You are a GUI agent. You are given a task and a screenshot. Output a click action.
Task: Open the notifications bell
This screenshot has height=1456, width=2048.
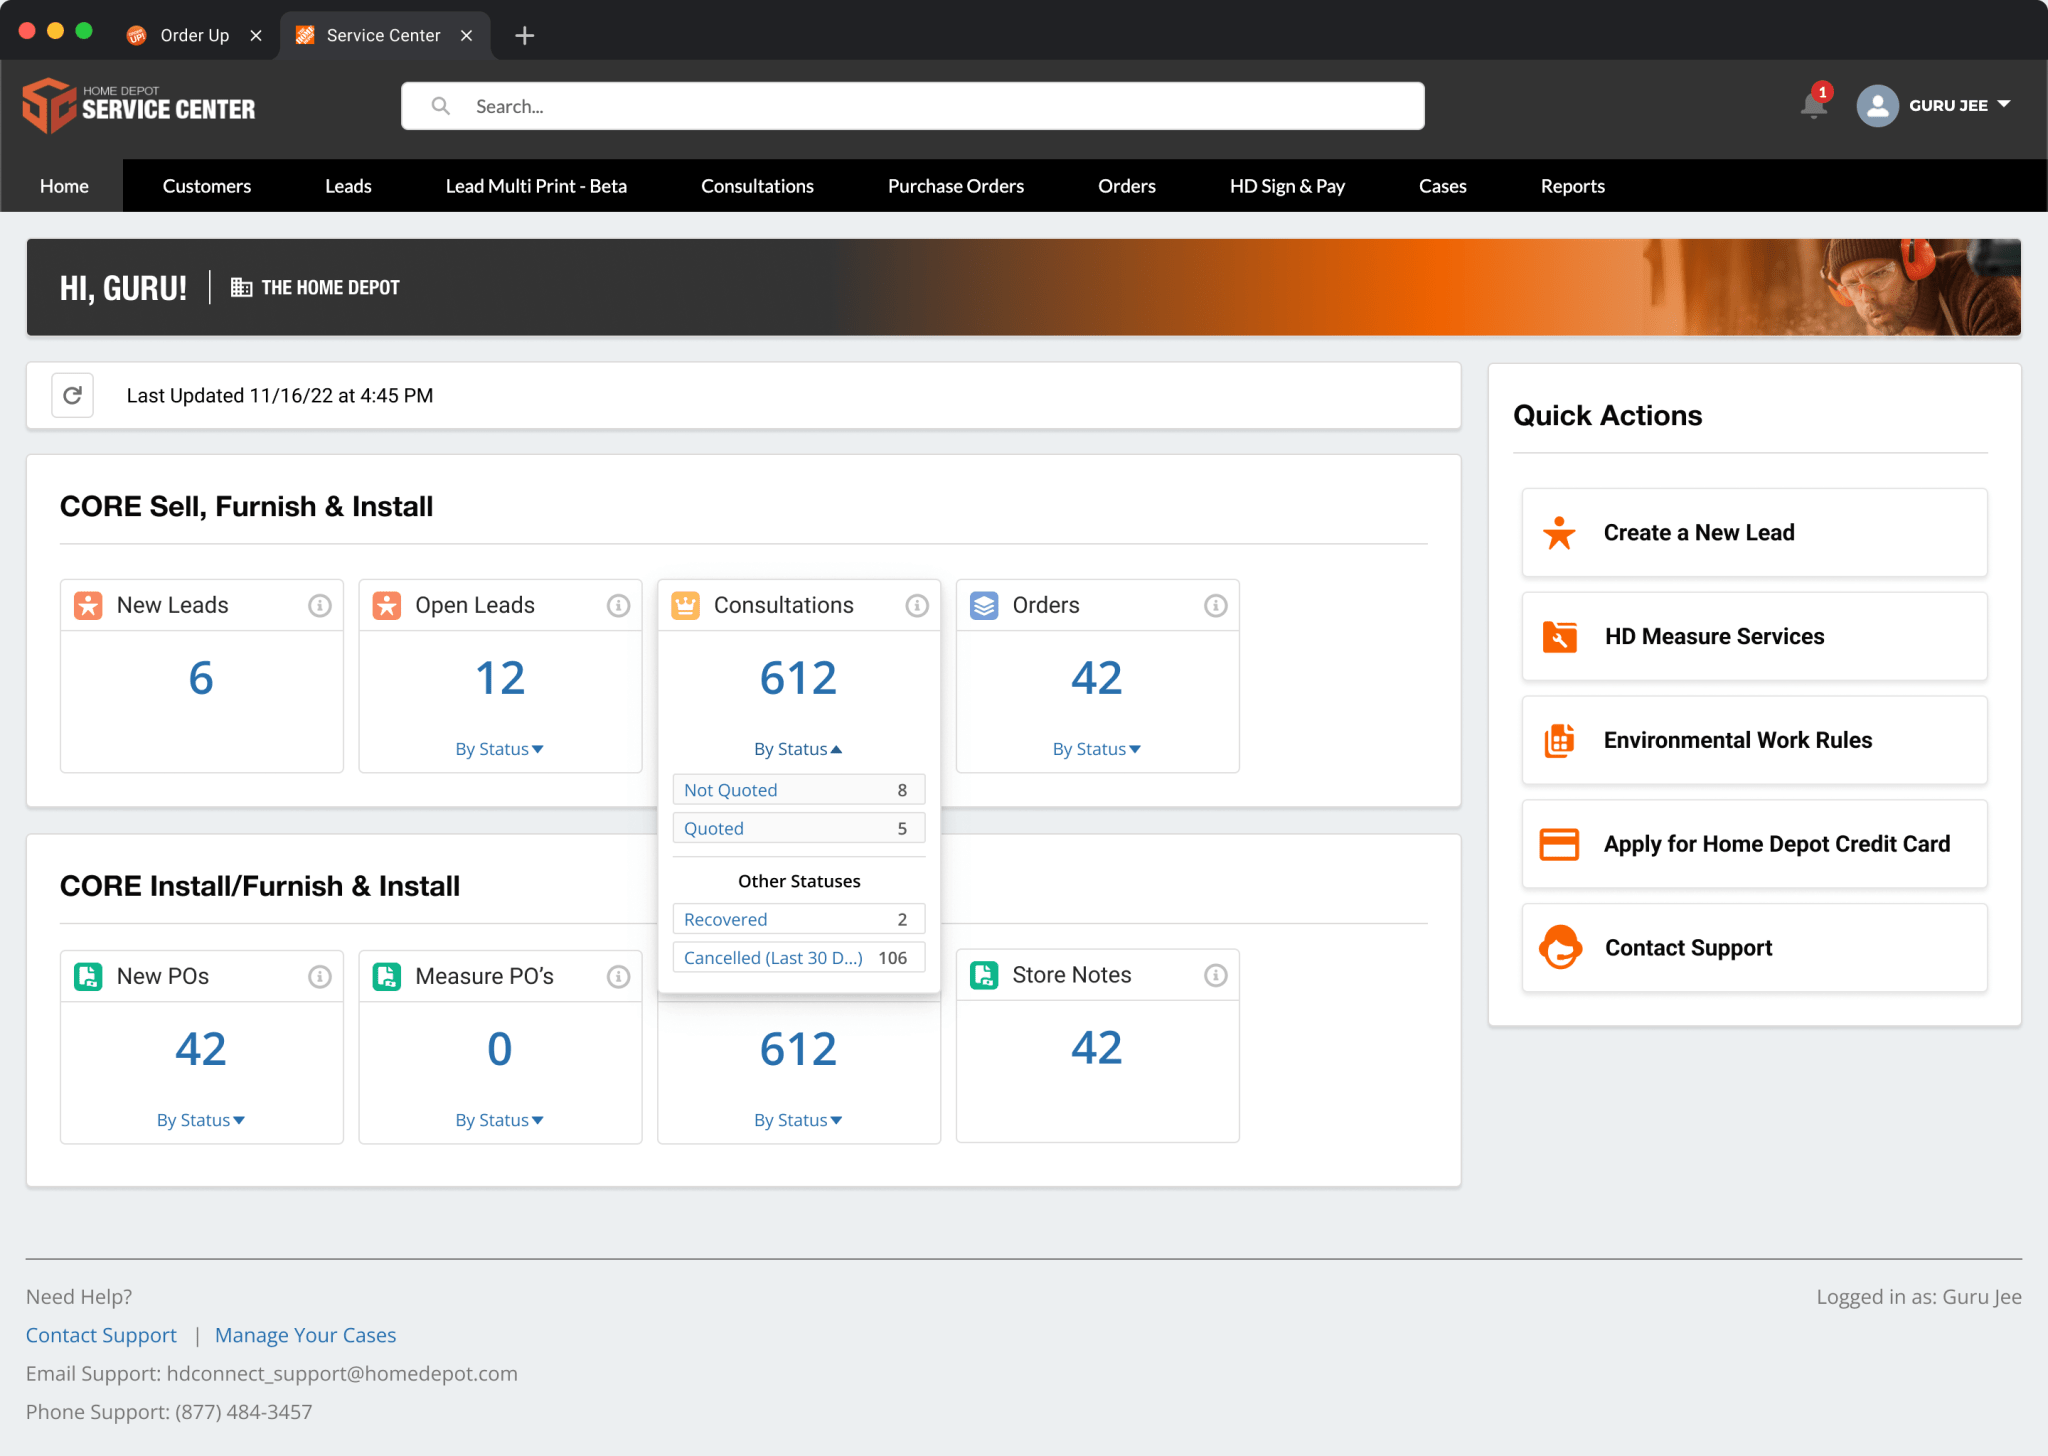coord(1813,105)
